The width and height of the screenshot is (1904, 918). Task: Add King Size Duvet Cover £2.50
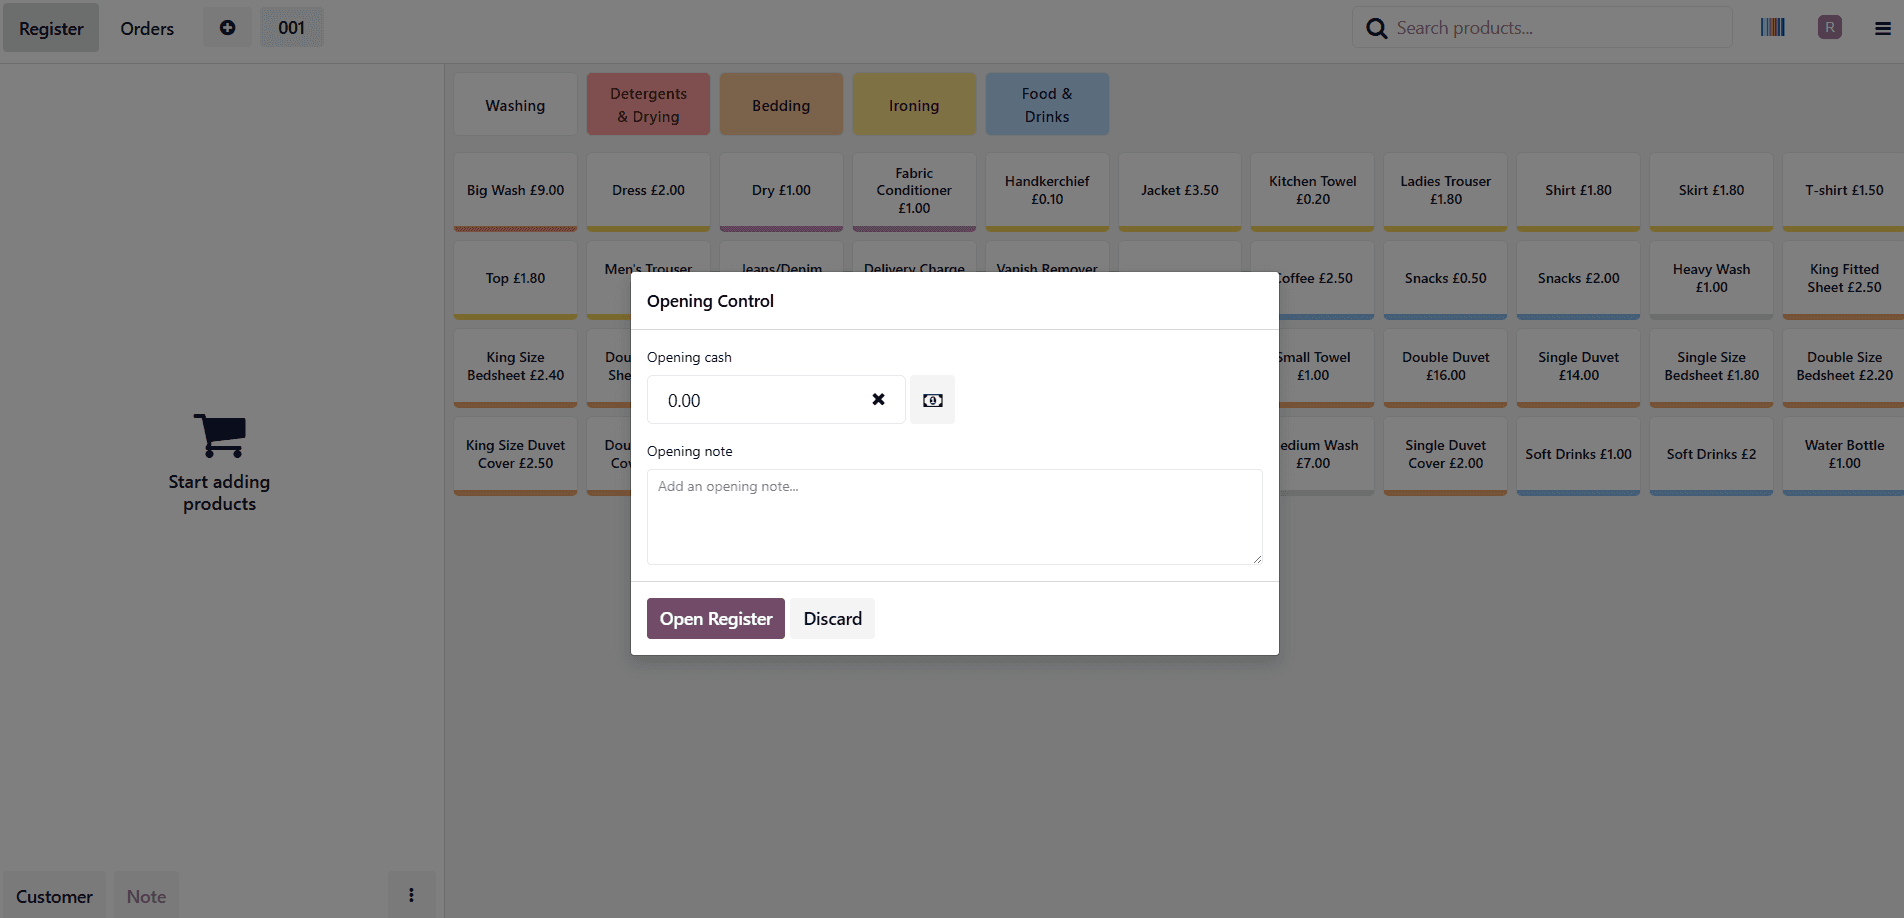[x=515, y=455]
